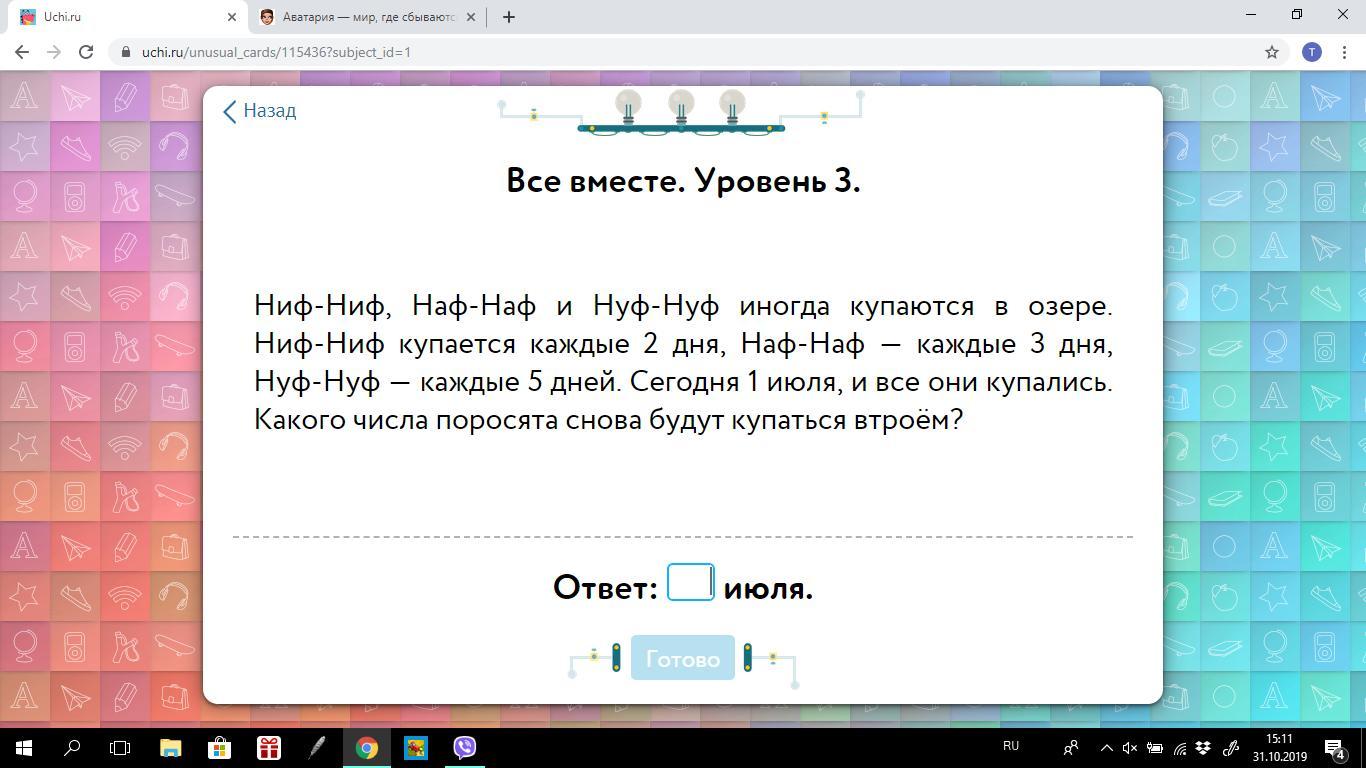1366x768 pixels.
Task: Open the clock showing 15:11
Action: [1279, 747]
